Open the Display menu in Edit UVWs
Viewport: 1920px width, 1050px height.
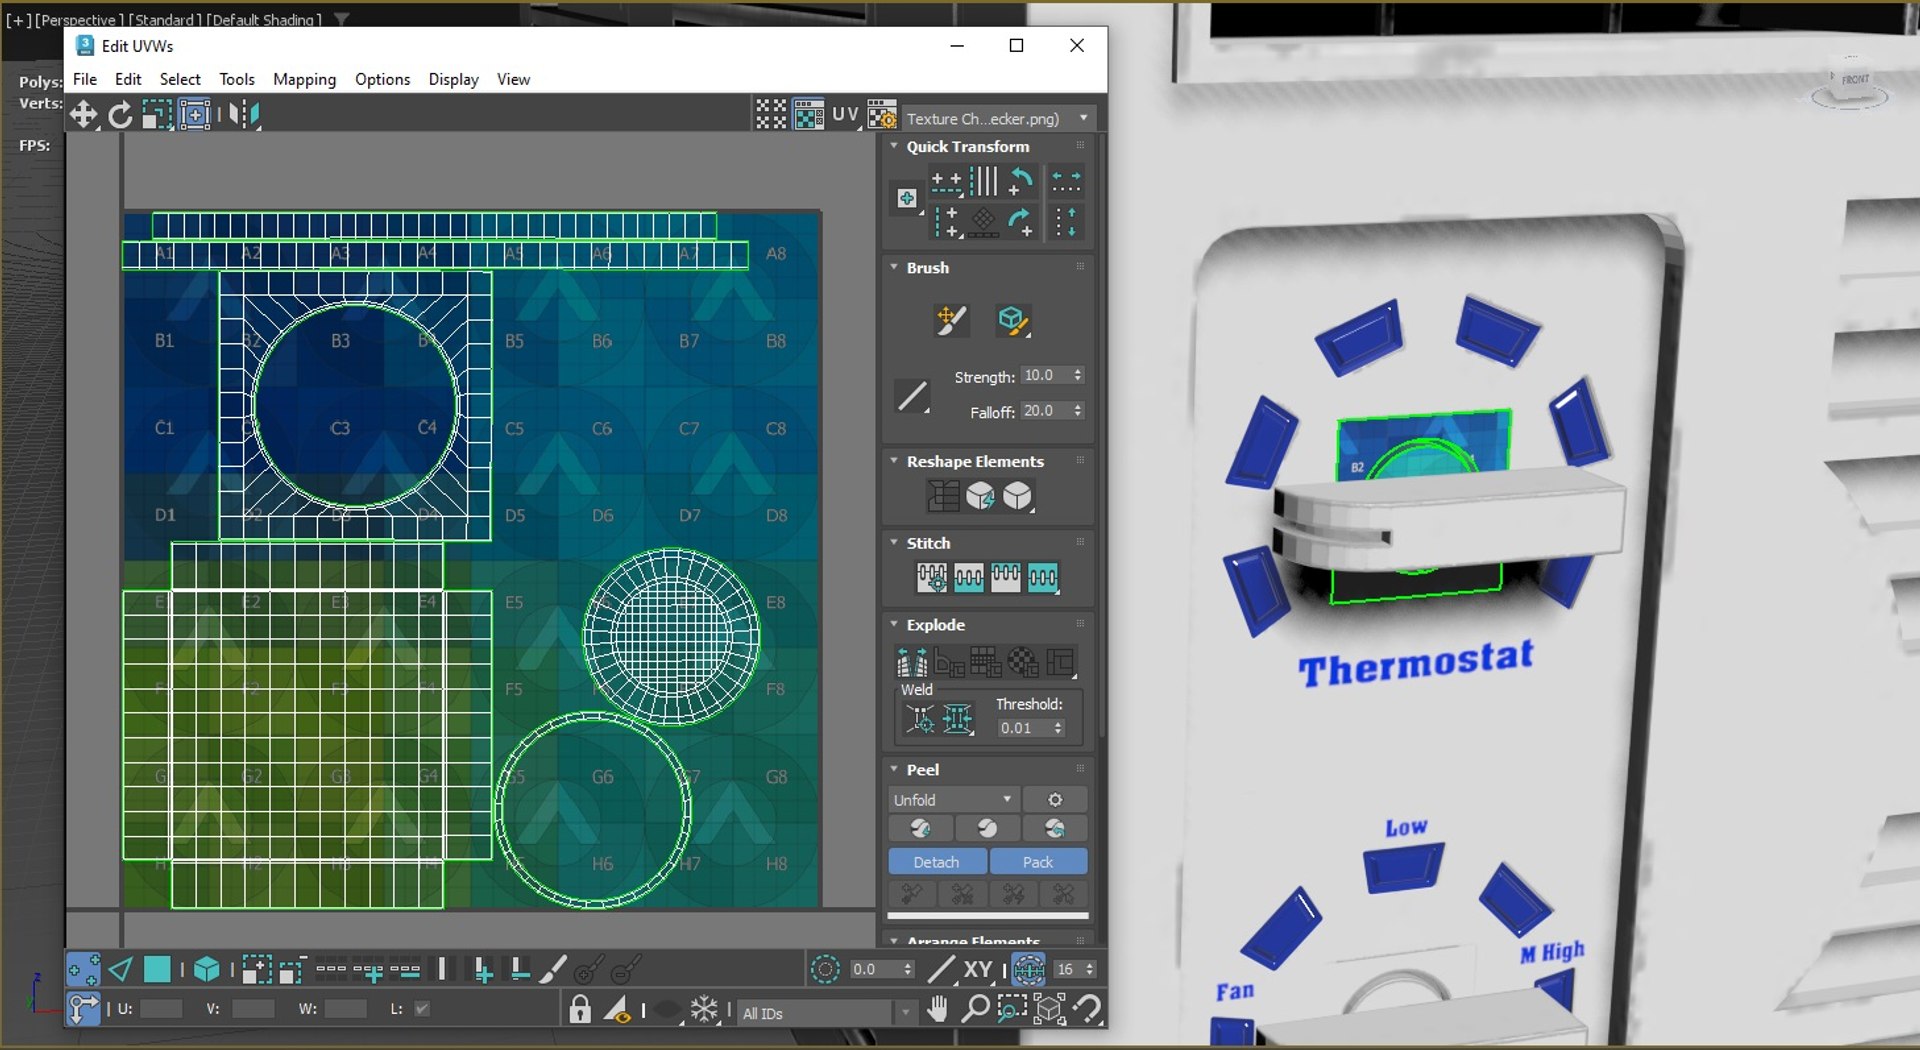[x=453, y=79]
